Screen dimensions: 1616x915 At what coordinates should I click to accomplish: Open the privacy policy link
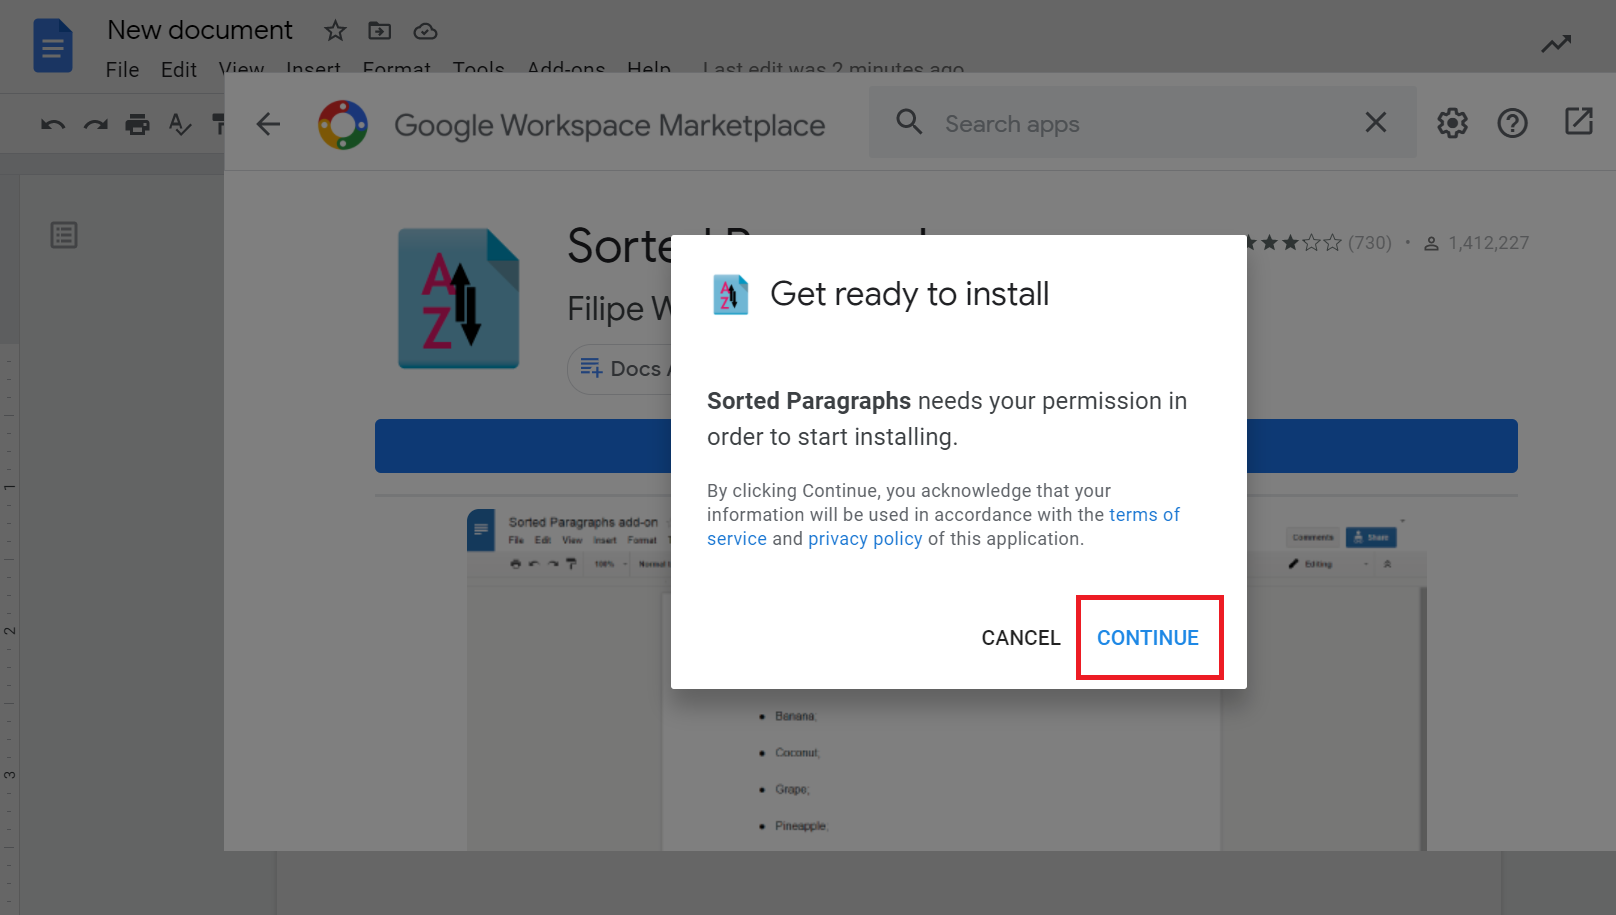pos(865,539)
